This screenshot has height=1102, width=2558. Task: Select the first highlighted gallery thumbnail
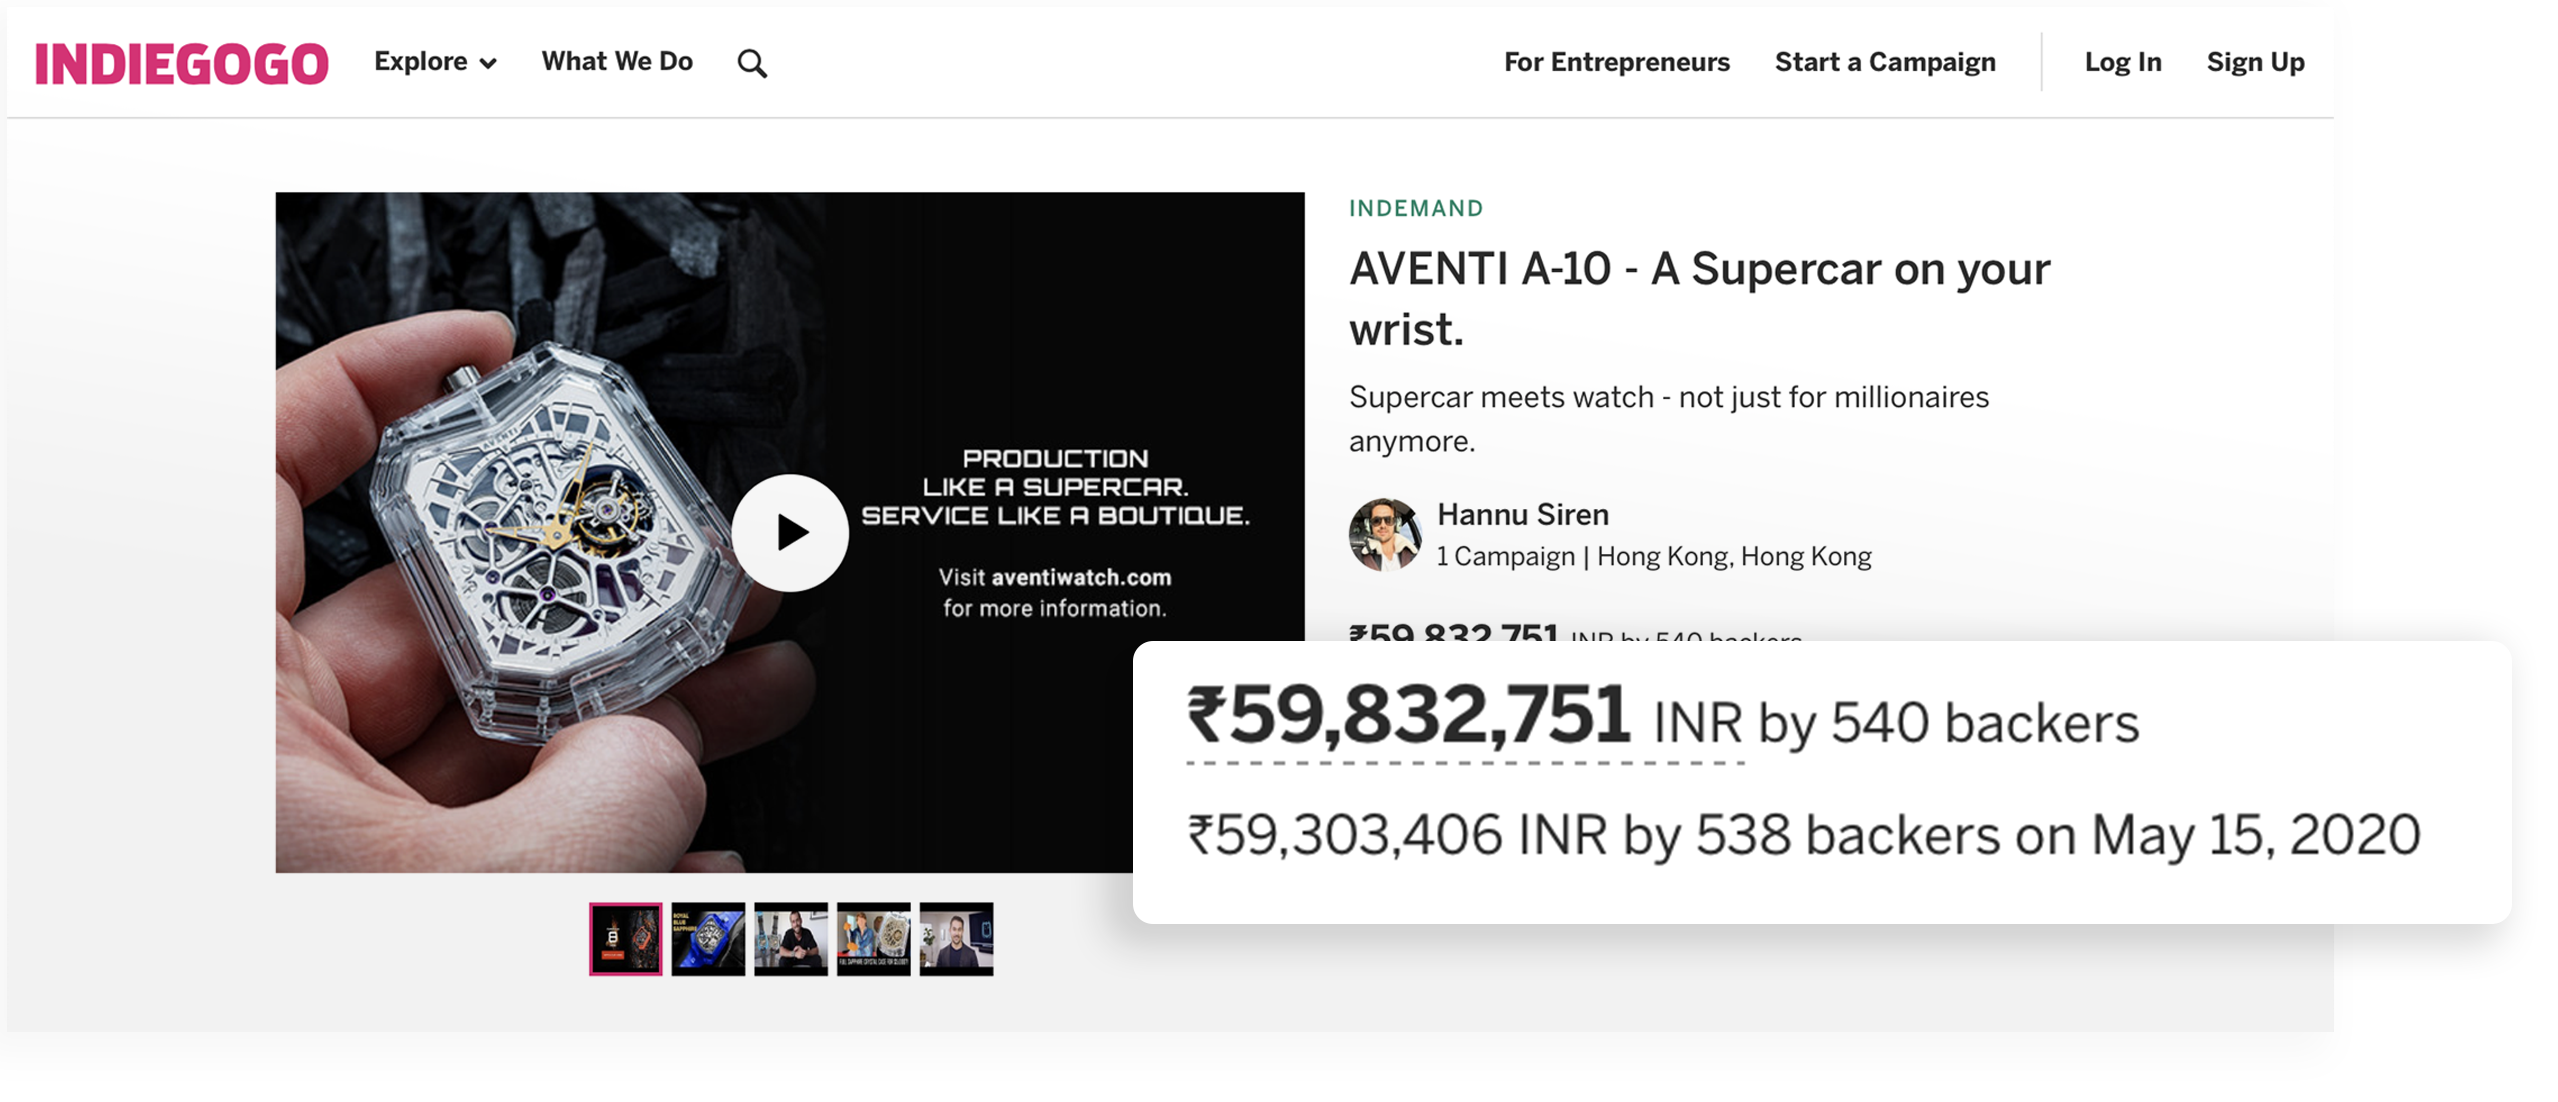click(625, 939)
